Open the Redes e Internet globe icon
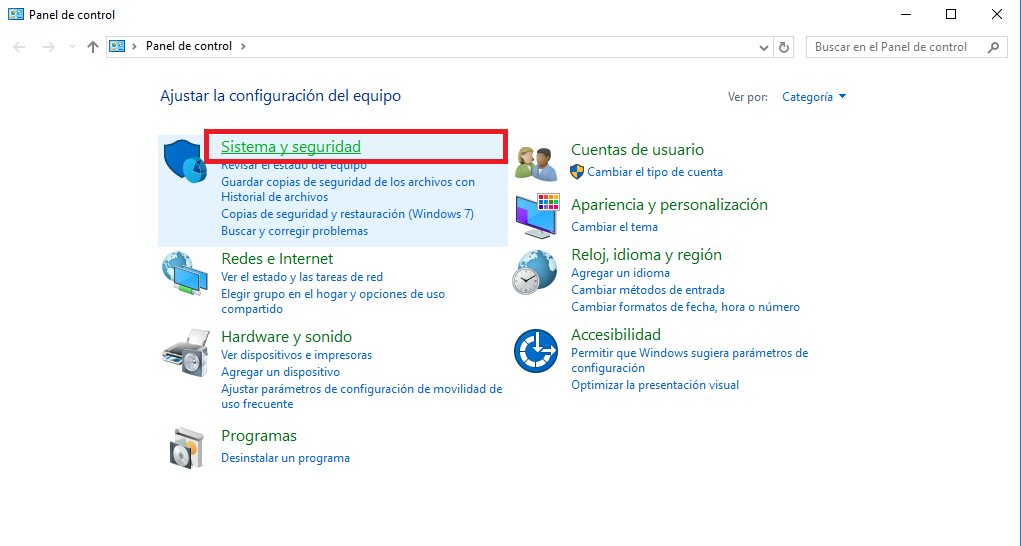Image resolution: width=1021 pixels, height=546 pixels. (185, 274)
